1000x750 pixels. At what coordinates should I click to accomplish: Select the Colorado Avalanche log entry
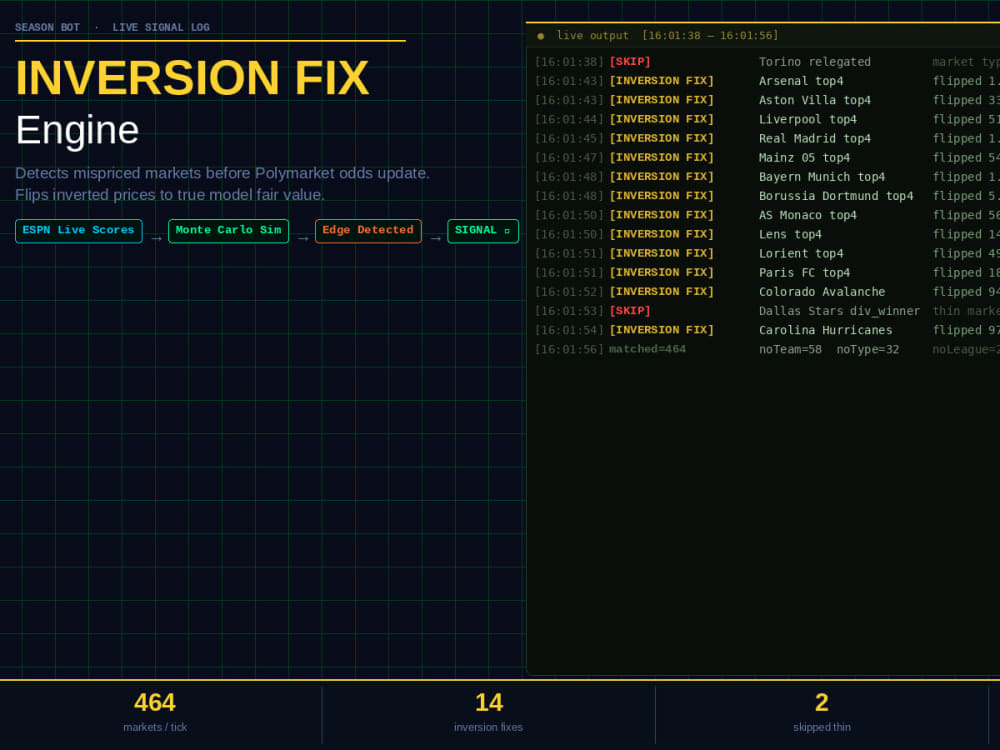pyautogui.click(x=767, y=291)
